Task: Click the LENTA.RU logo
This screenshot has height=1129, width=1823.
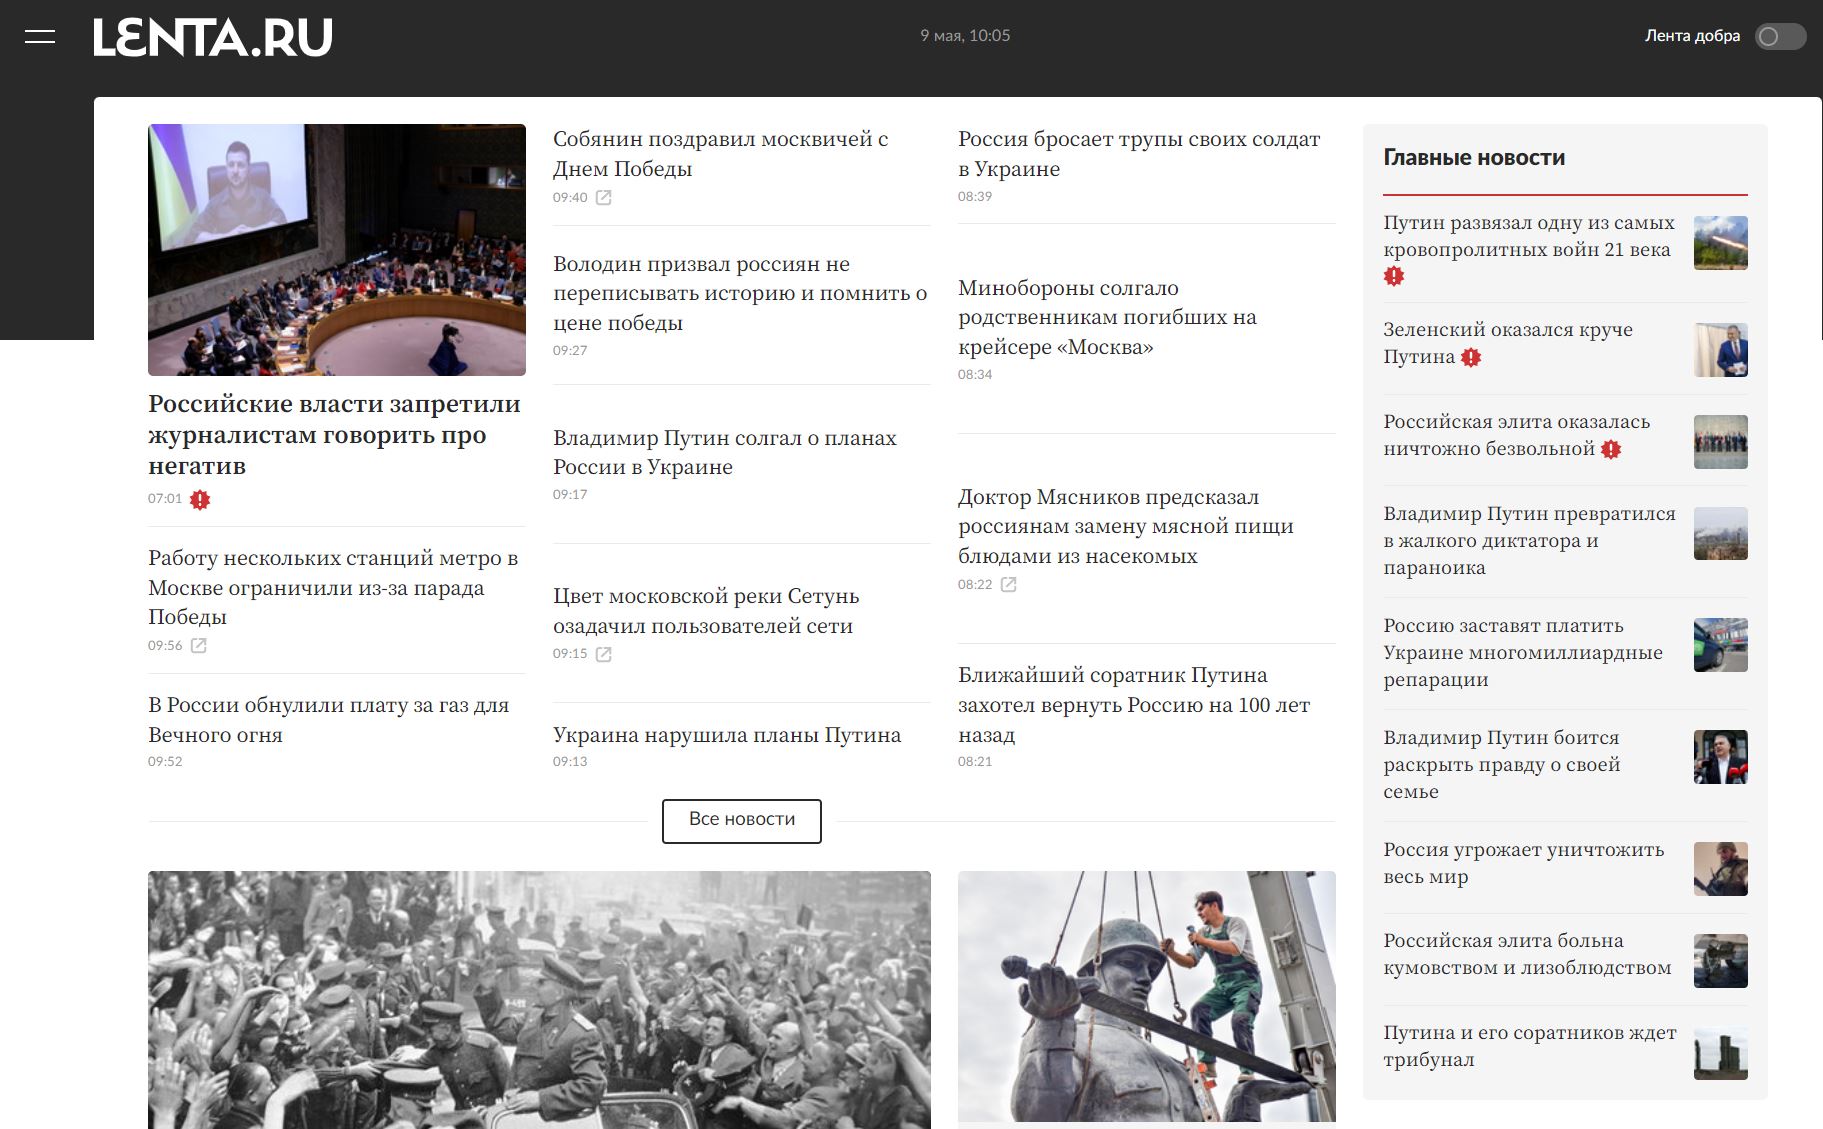Action: (x=212, y=38)
